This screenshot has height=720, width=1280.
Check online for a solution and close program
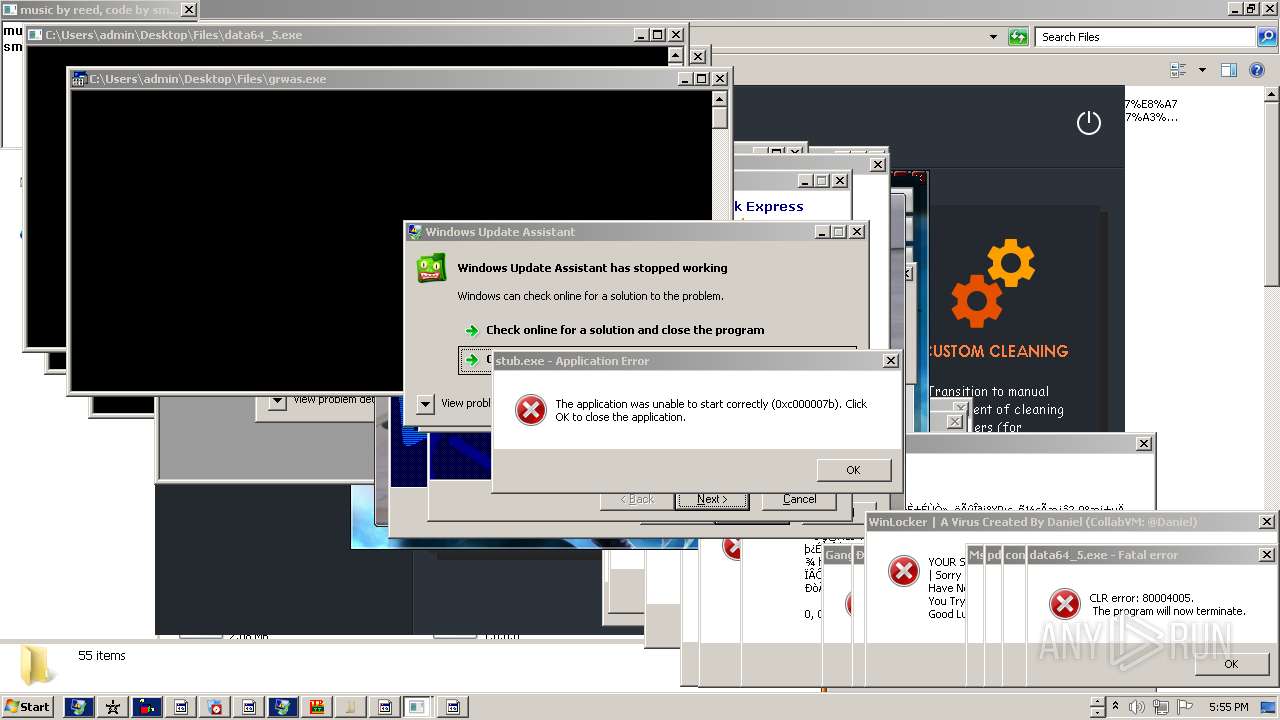[625, 330]
